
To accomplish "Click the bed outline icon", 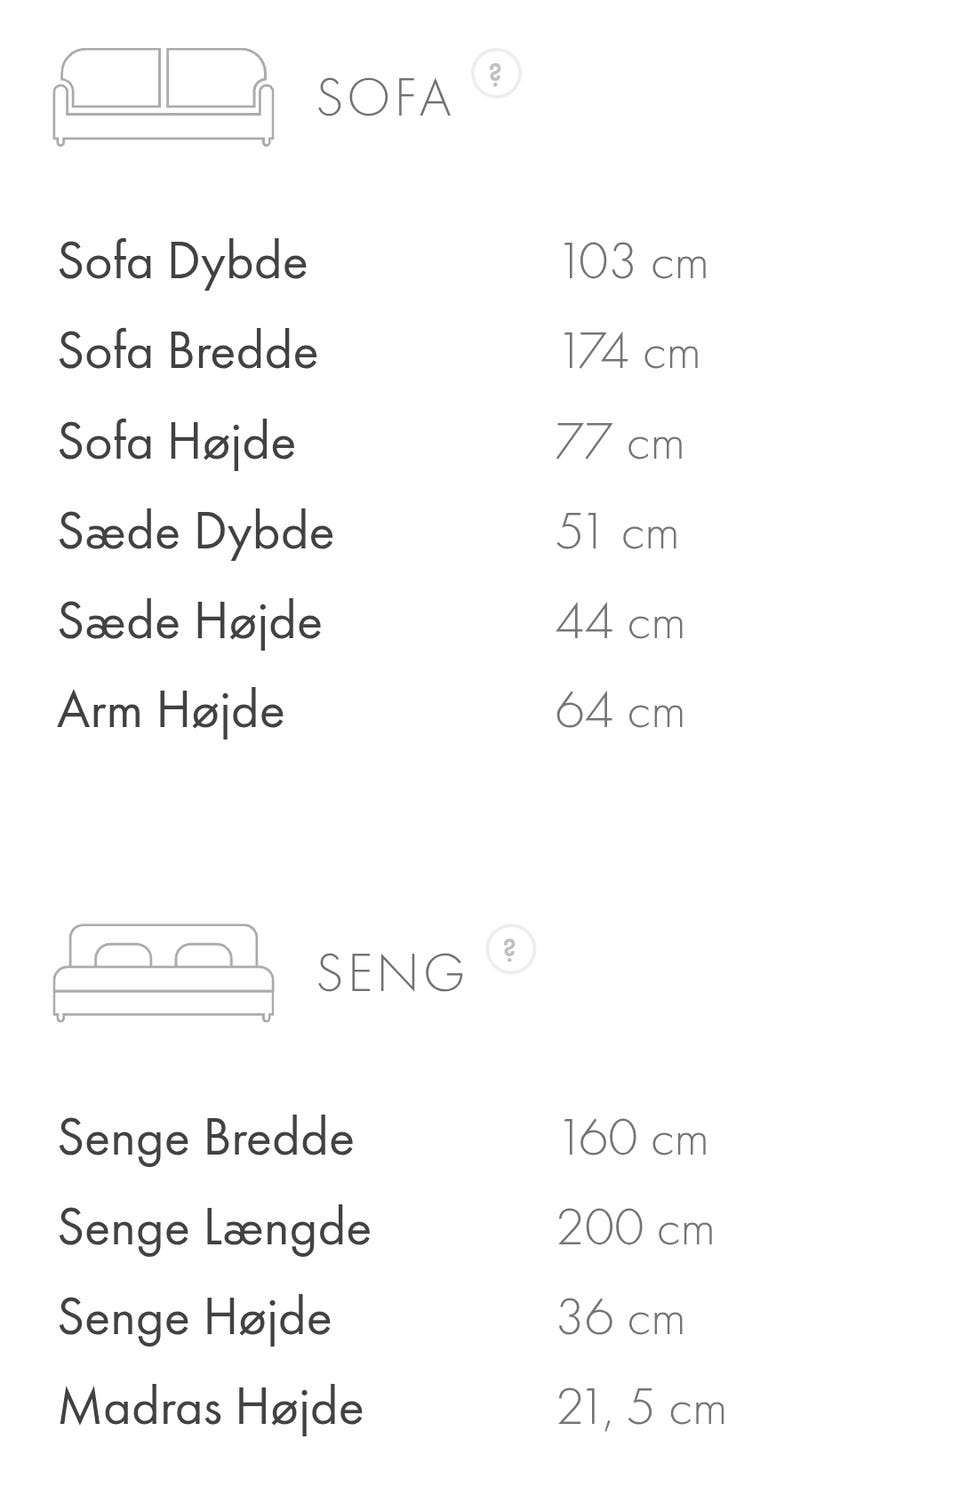I will pyautogui.click(x=163, y=972).
